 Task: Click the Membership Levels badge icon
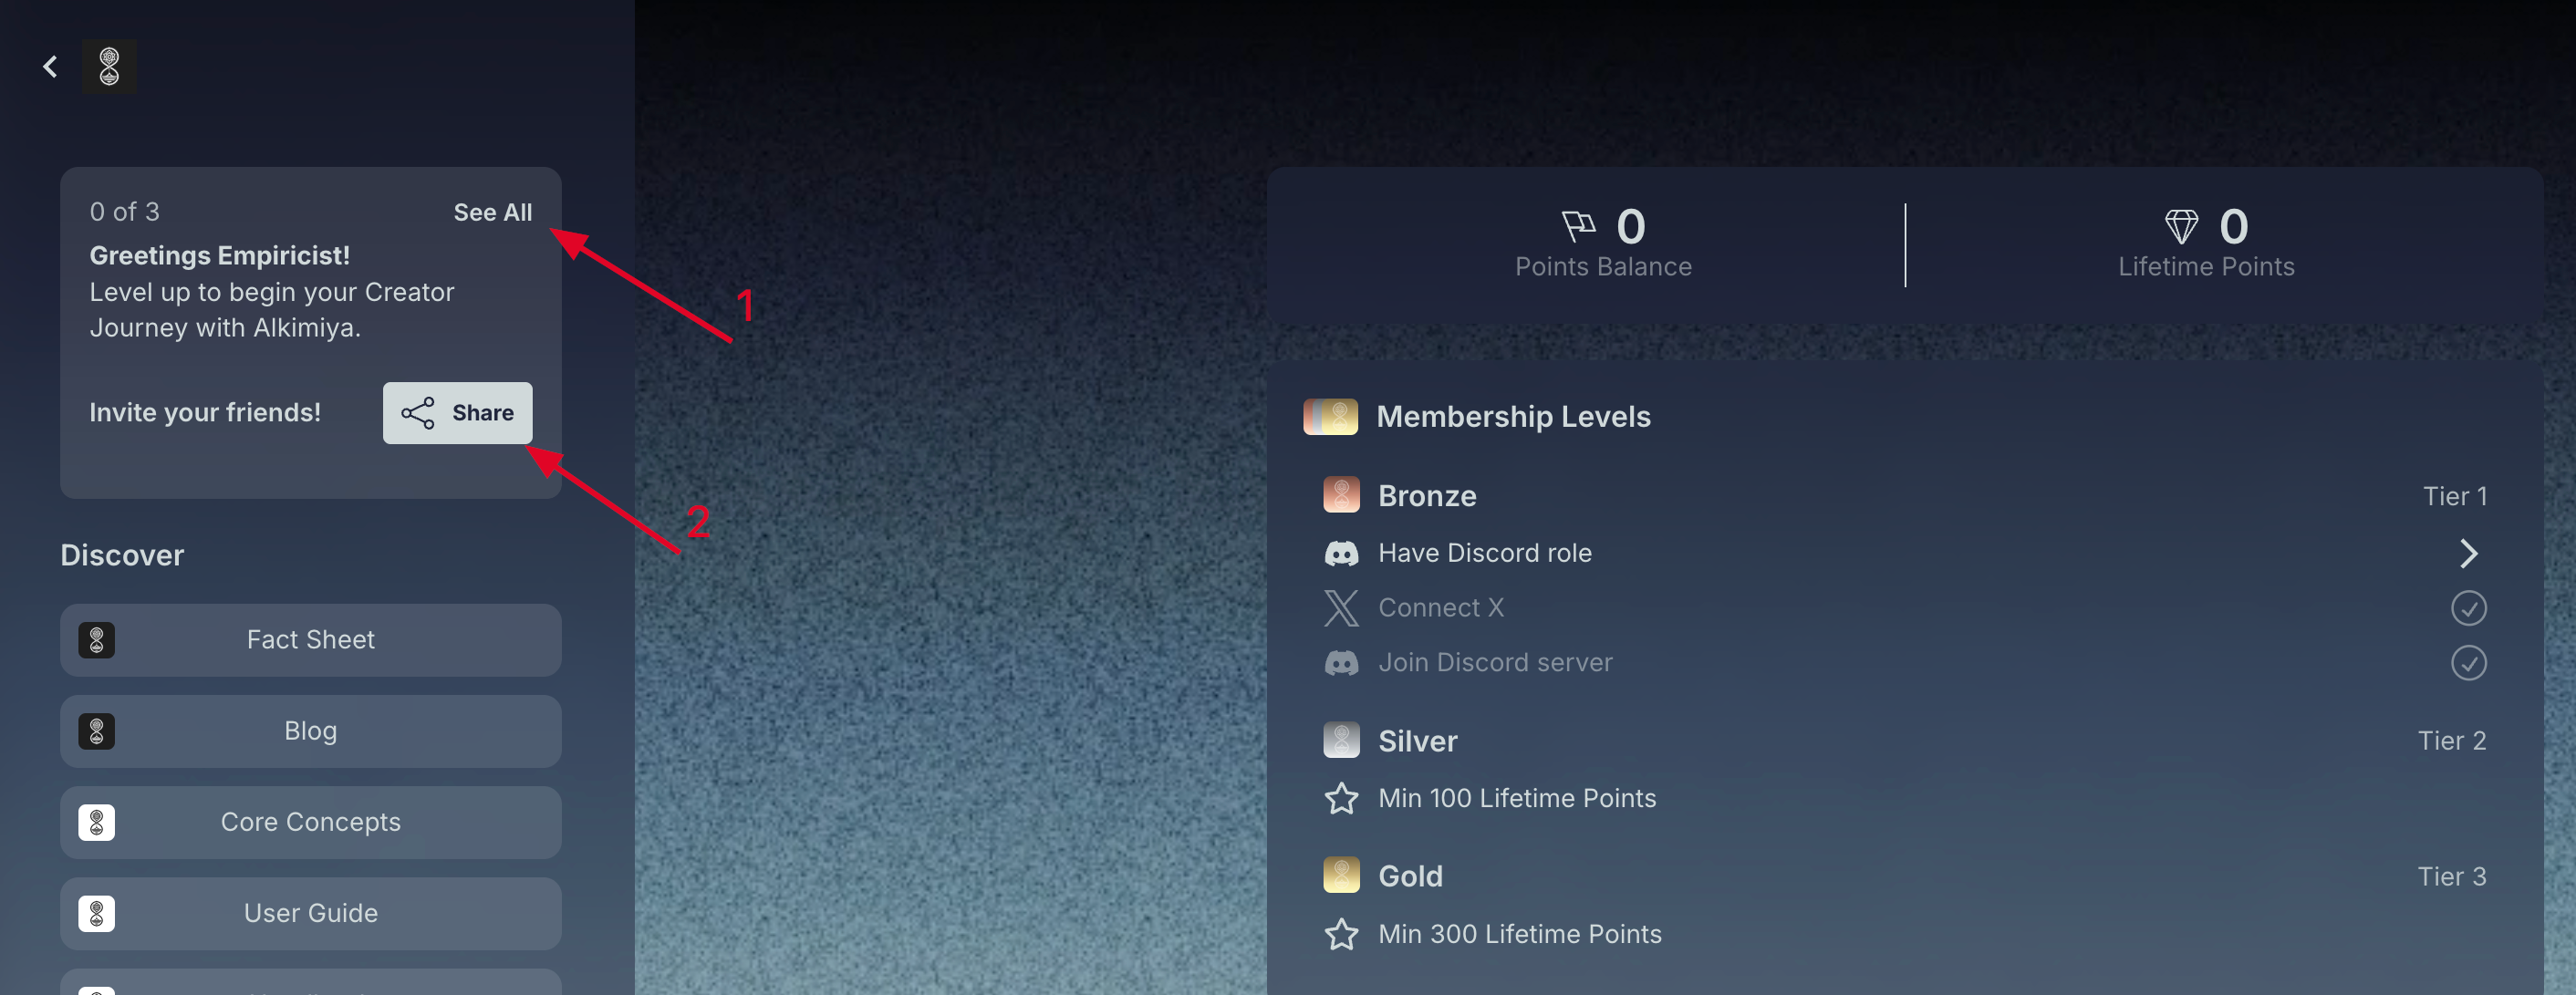pyautogui.click(x=1330, y=416)
